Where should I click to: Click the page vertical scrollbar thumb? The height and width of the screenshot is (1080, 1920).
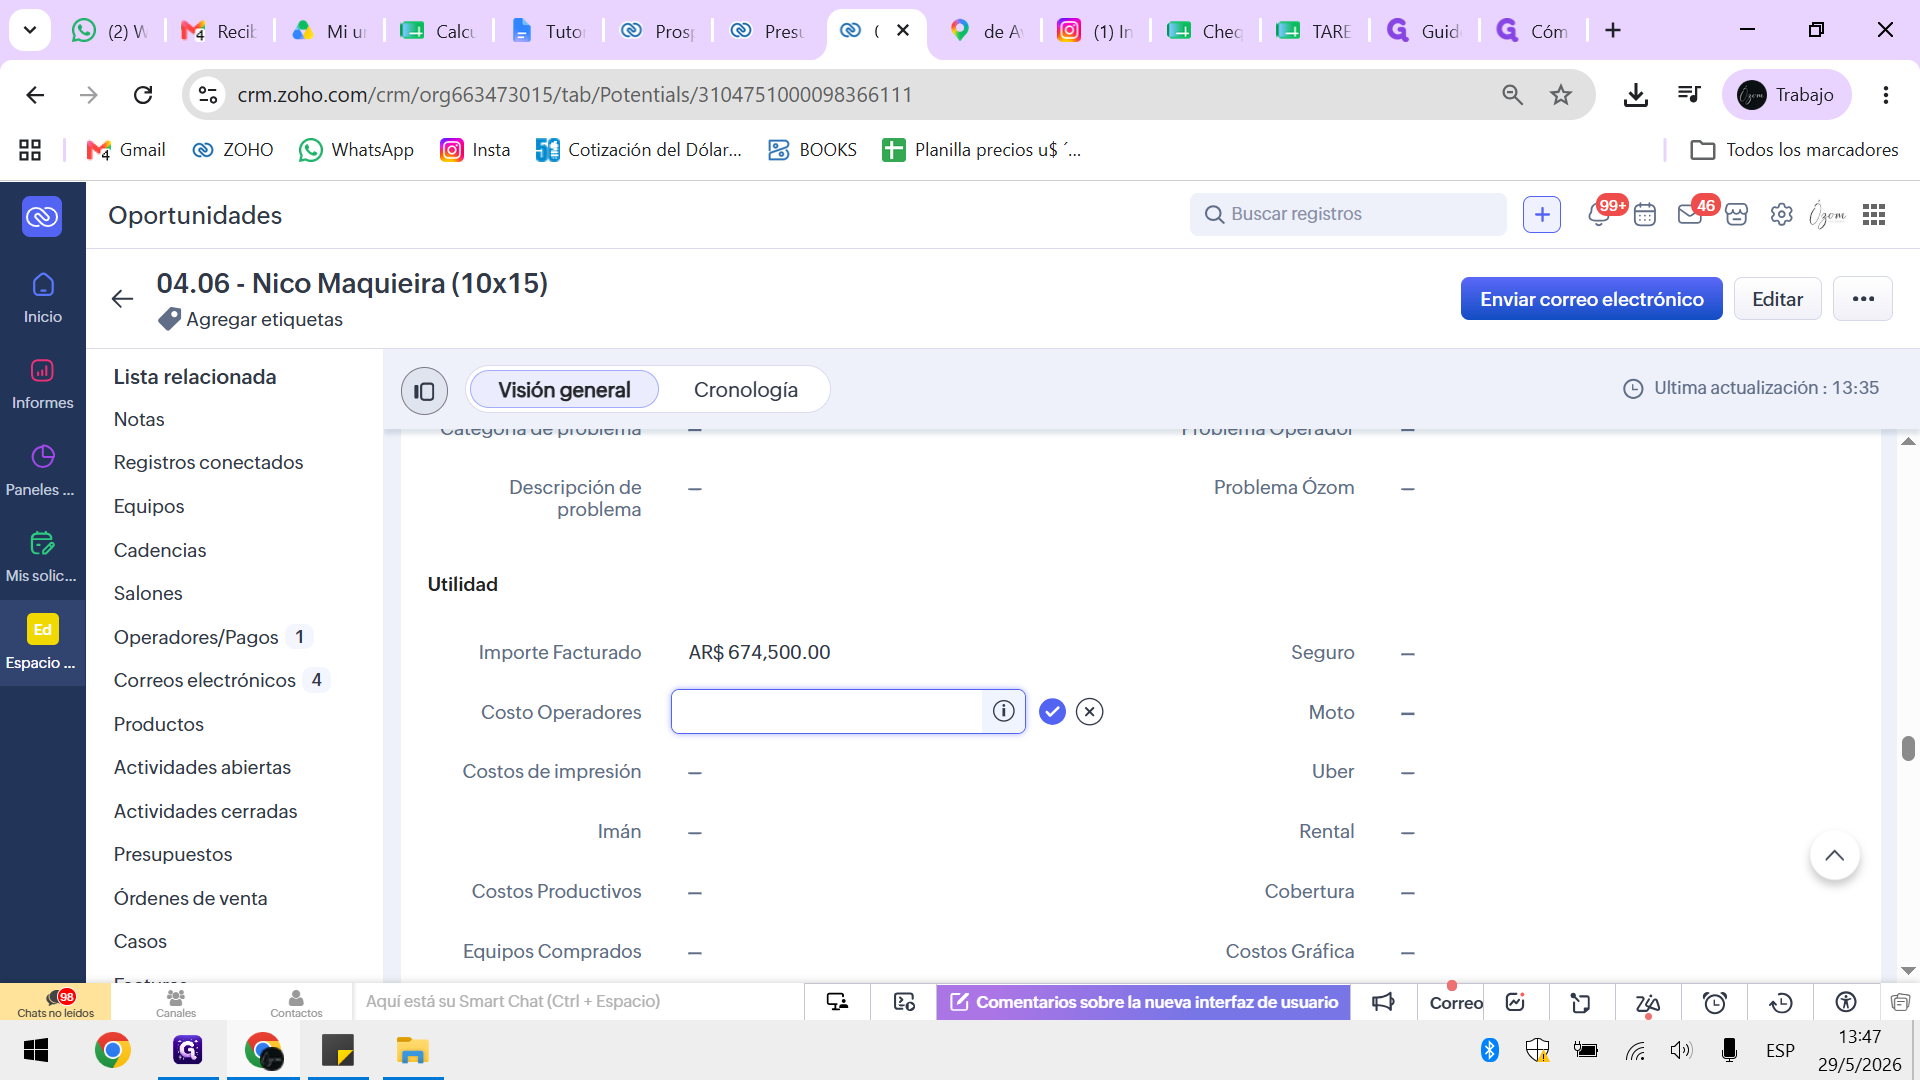[1908, 748]
